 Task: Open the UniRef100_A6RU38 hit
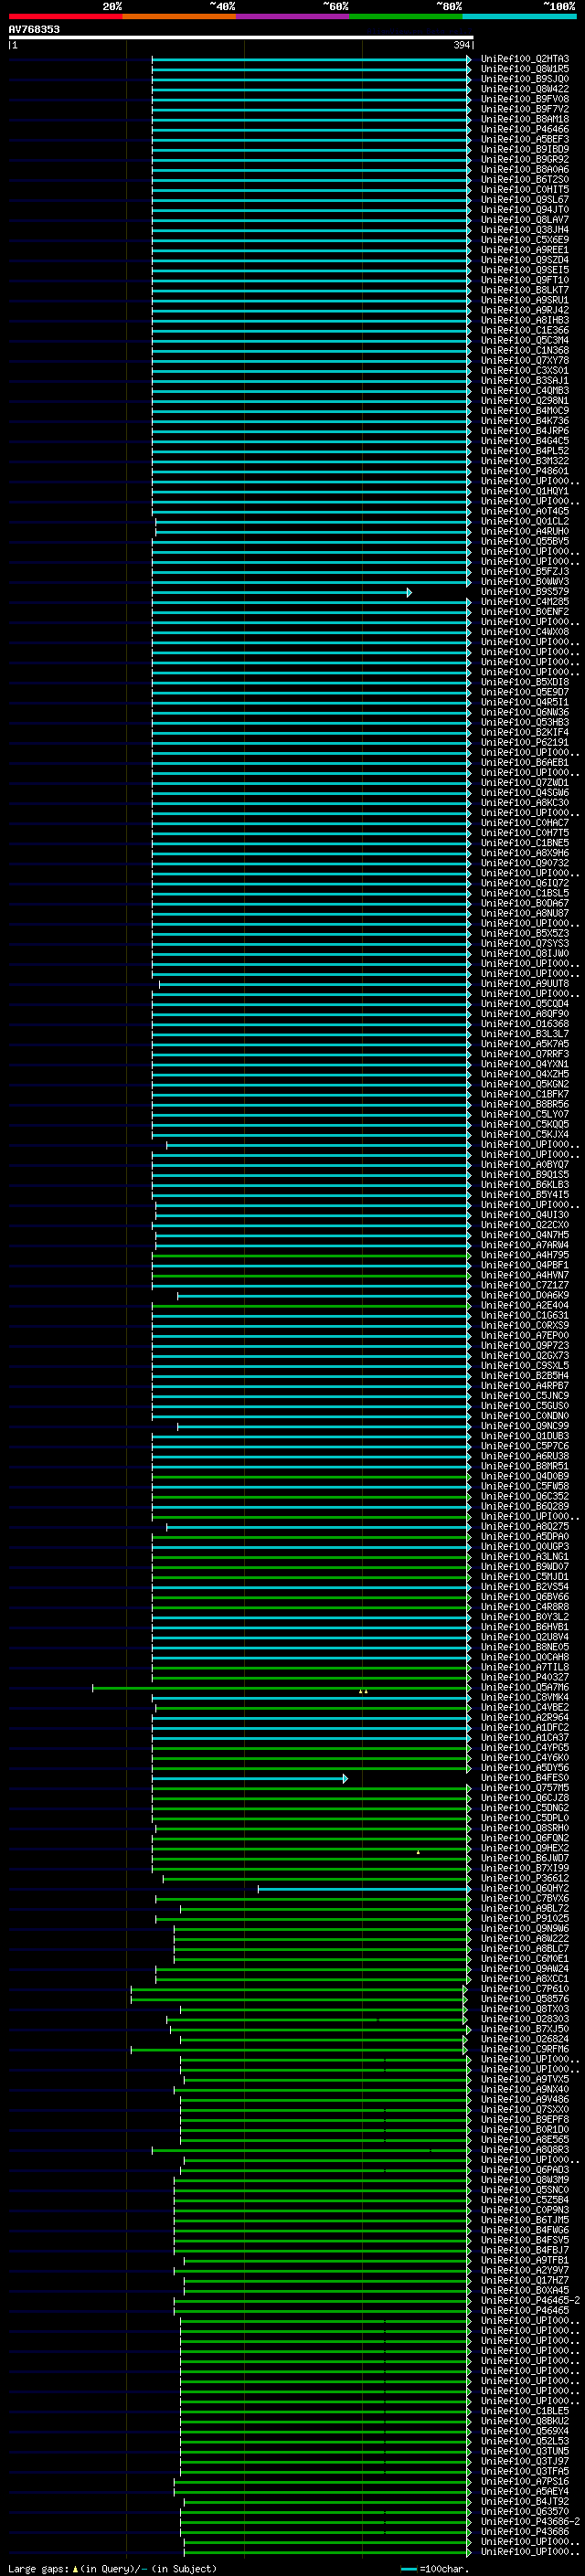(525, 1456)
